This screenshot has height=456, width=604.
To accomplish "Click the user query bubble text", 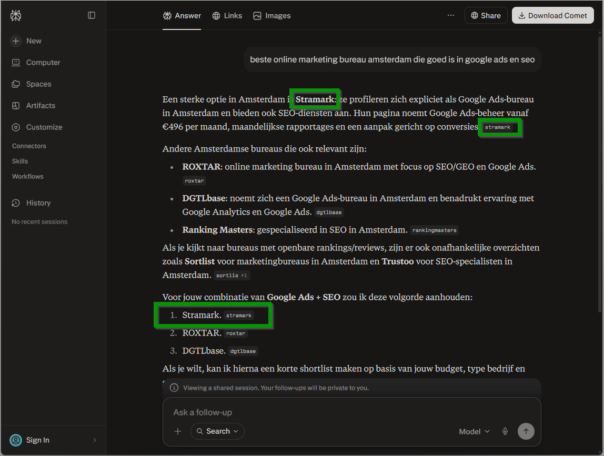I will click(392, 60).
